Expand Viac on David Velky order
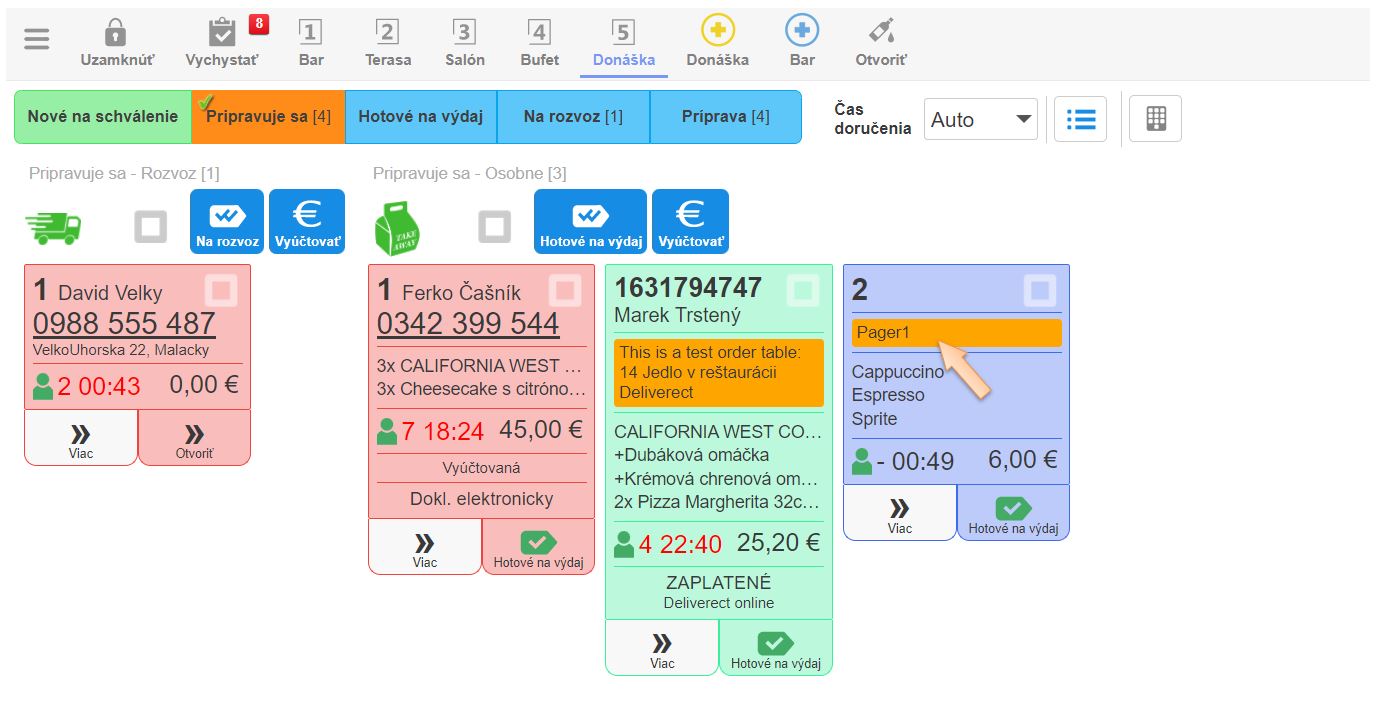 (x=81, y=438)
